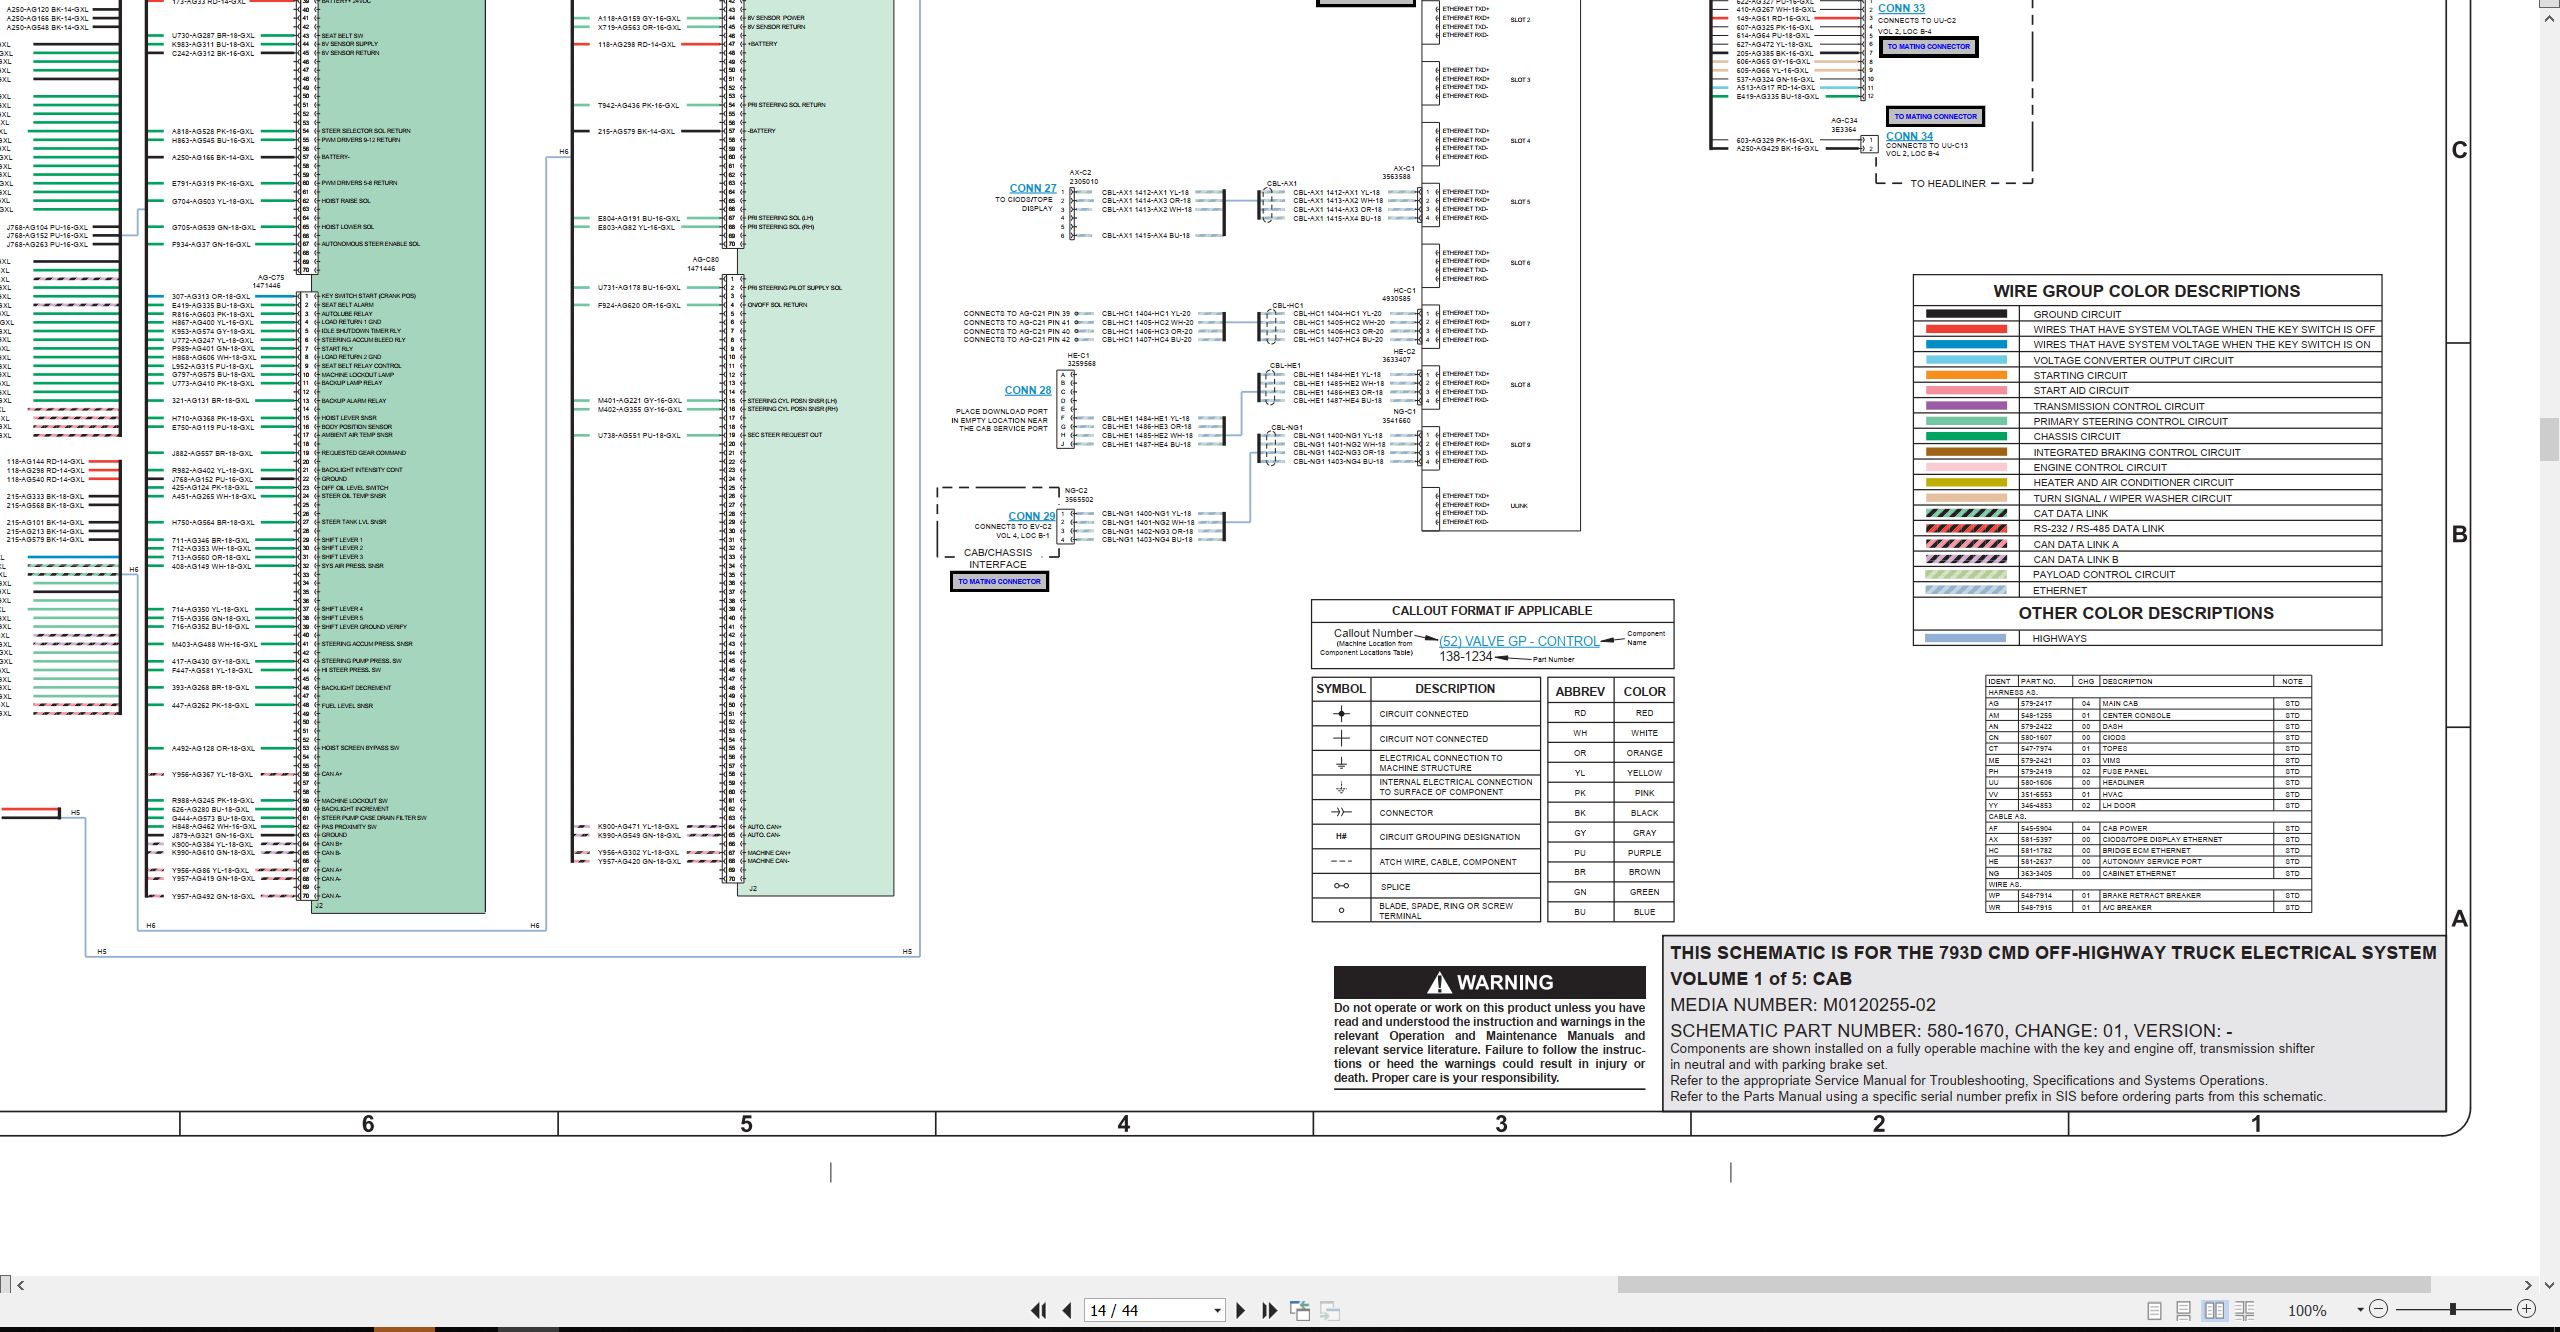
Task: Click the (52) VALVE GP - CONTROL link
Action: tap(1519, 641)
